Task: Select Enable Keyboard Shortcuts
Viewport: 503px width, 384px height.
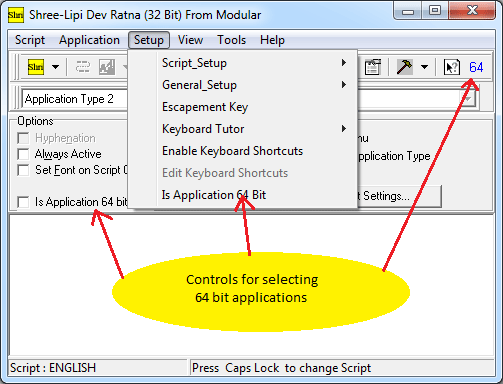Action: click(243, 151)
